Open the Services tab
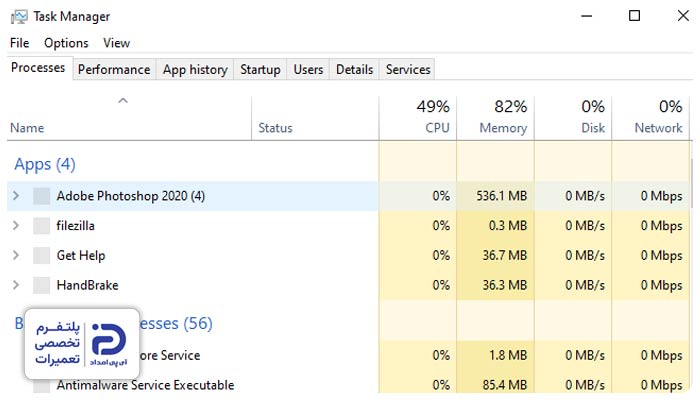The height and width of the screenshot is (400, 700). pos(408,70)
